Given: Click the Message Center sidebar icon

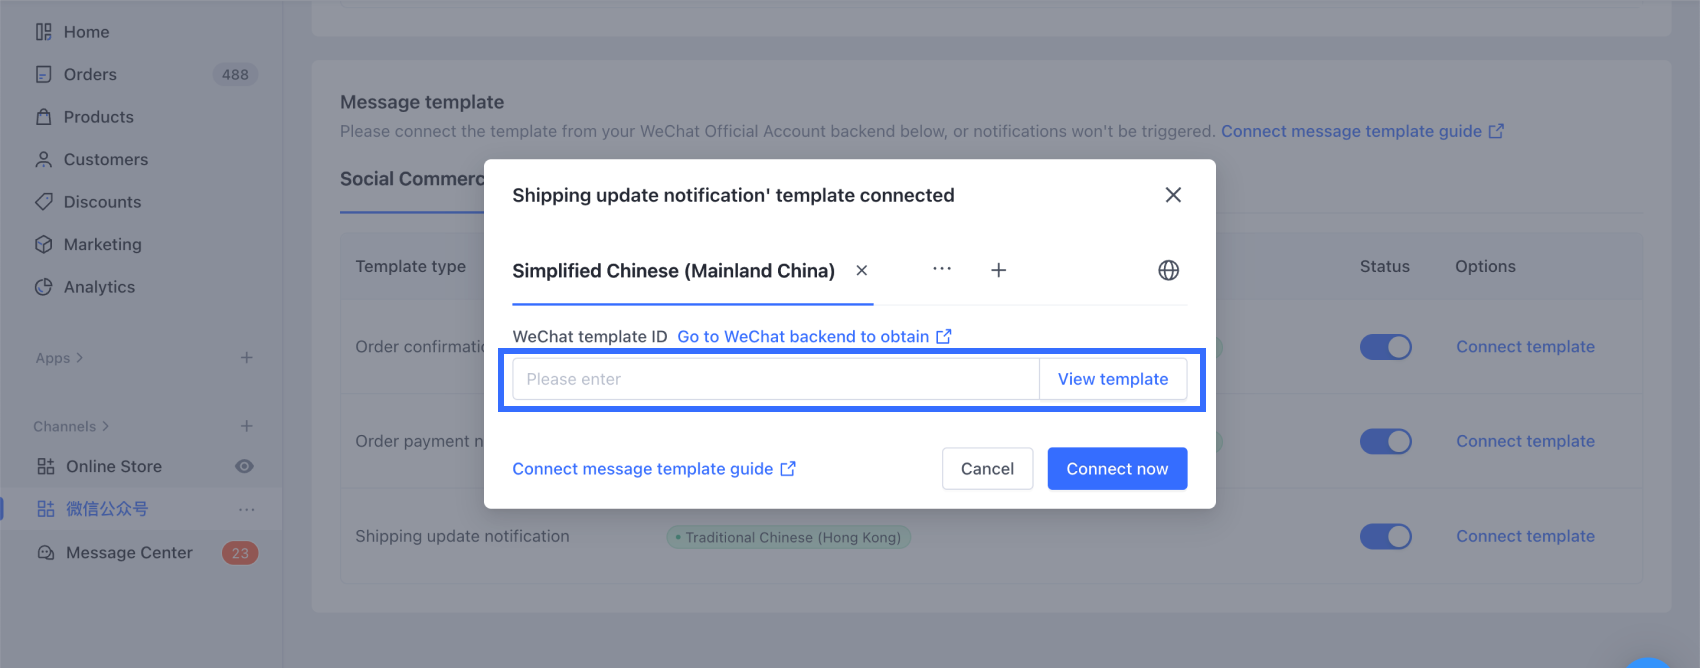Looking at the screenshot, I should pyautogui.click(x=45, y=553).
